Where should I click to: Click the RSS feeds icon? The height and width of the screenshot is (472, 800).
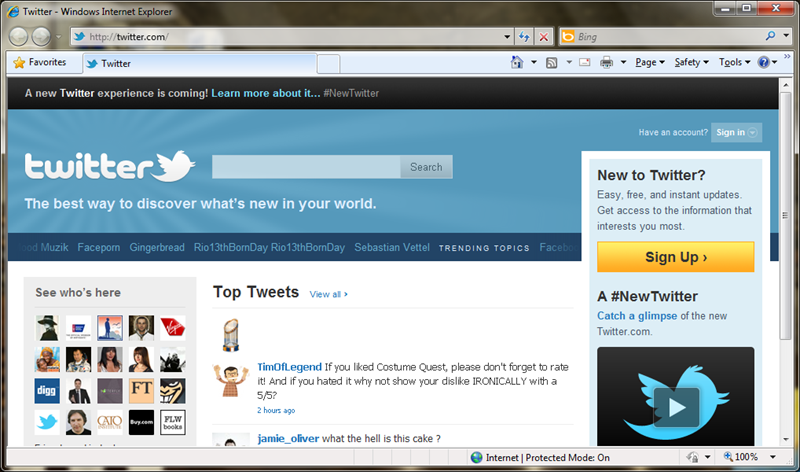coord(552,63)
